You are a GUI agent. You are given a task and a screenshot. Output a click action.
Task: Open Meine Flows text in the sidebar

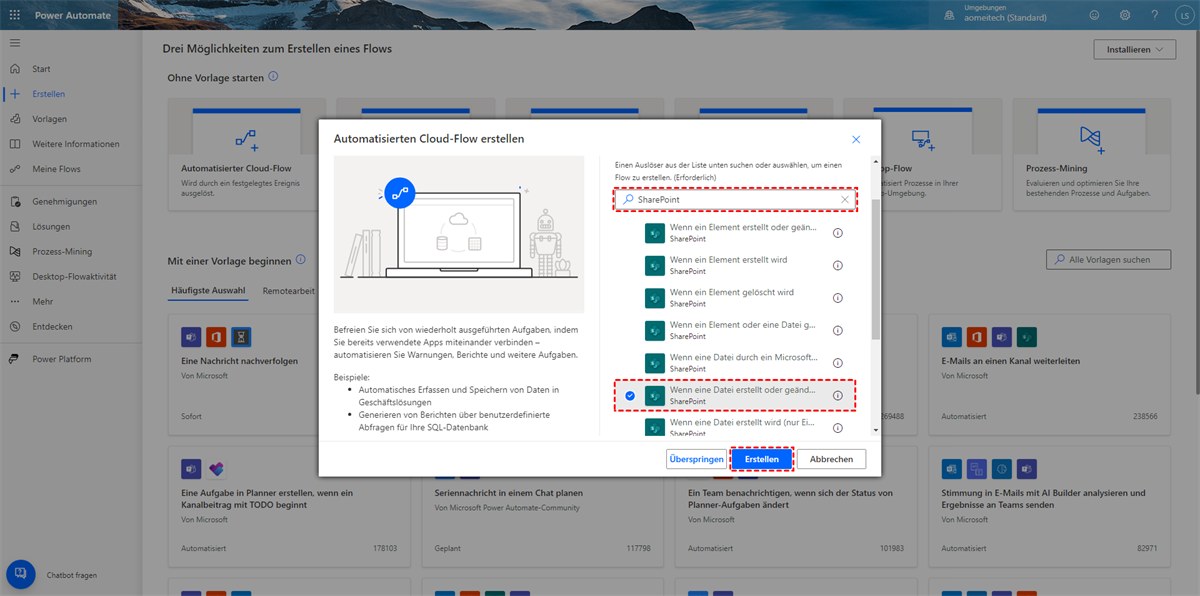pos(57,169)
